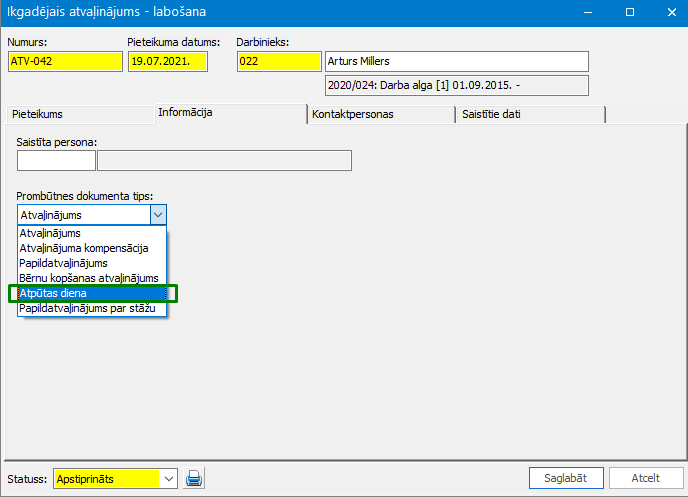Click the Saistīta persona name field
The height and width of the screenshot is (497, 688).
(224, 161)
